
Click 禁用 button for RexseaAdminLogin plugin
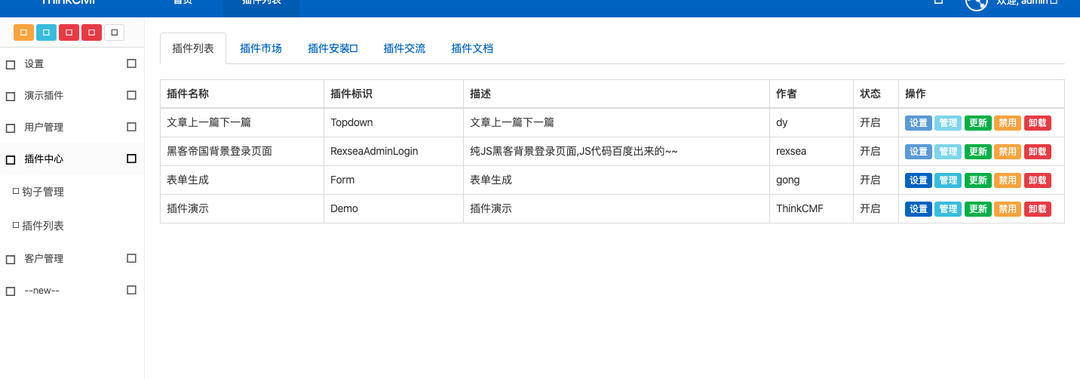point(1008,152)
